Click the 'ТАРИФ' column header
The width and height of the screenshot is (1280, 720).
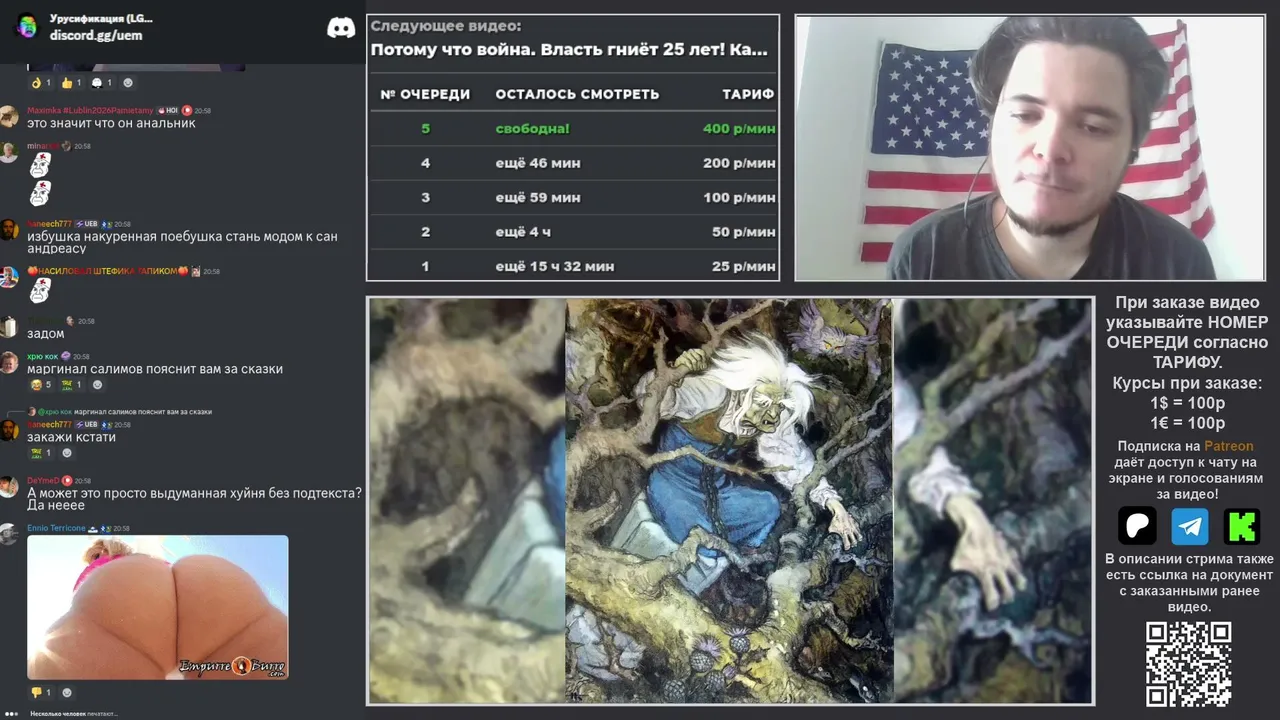point(748,94)
